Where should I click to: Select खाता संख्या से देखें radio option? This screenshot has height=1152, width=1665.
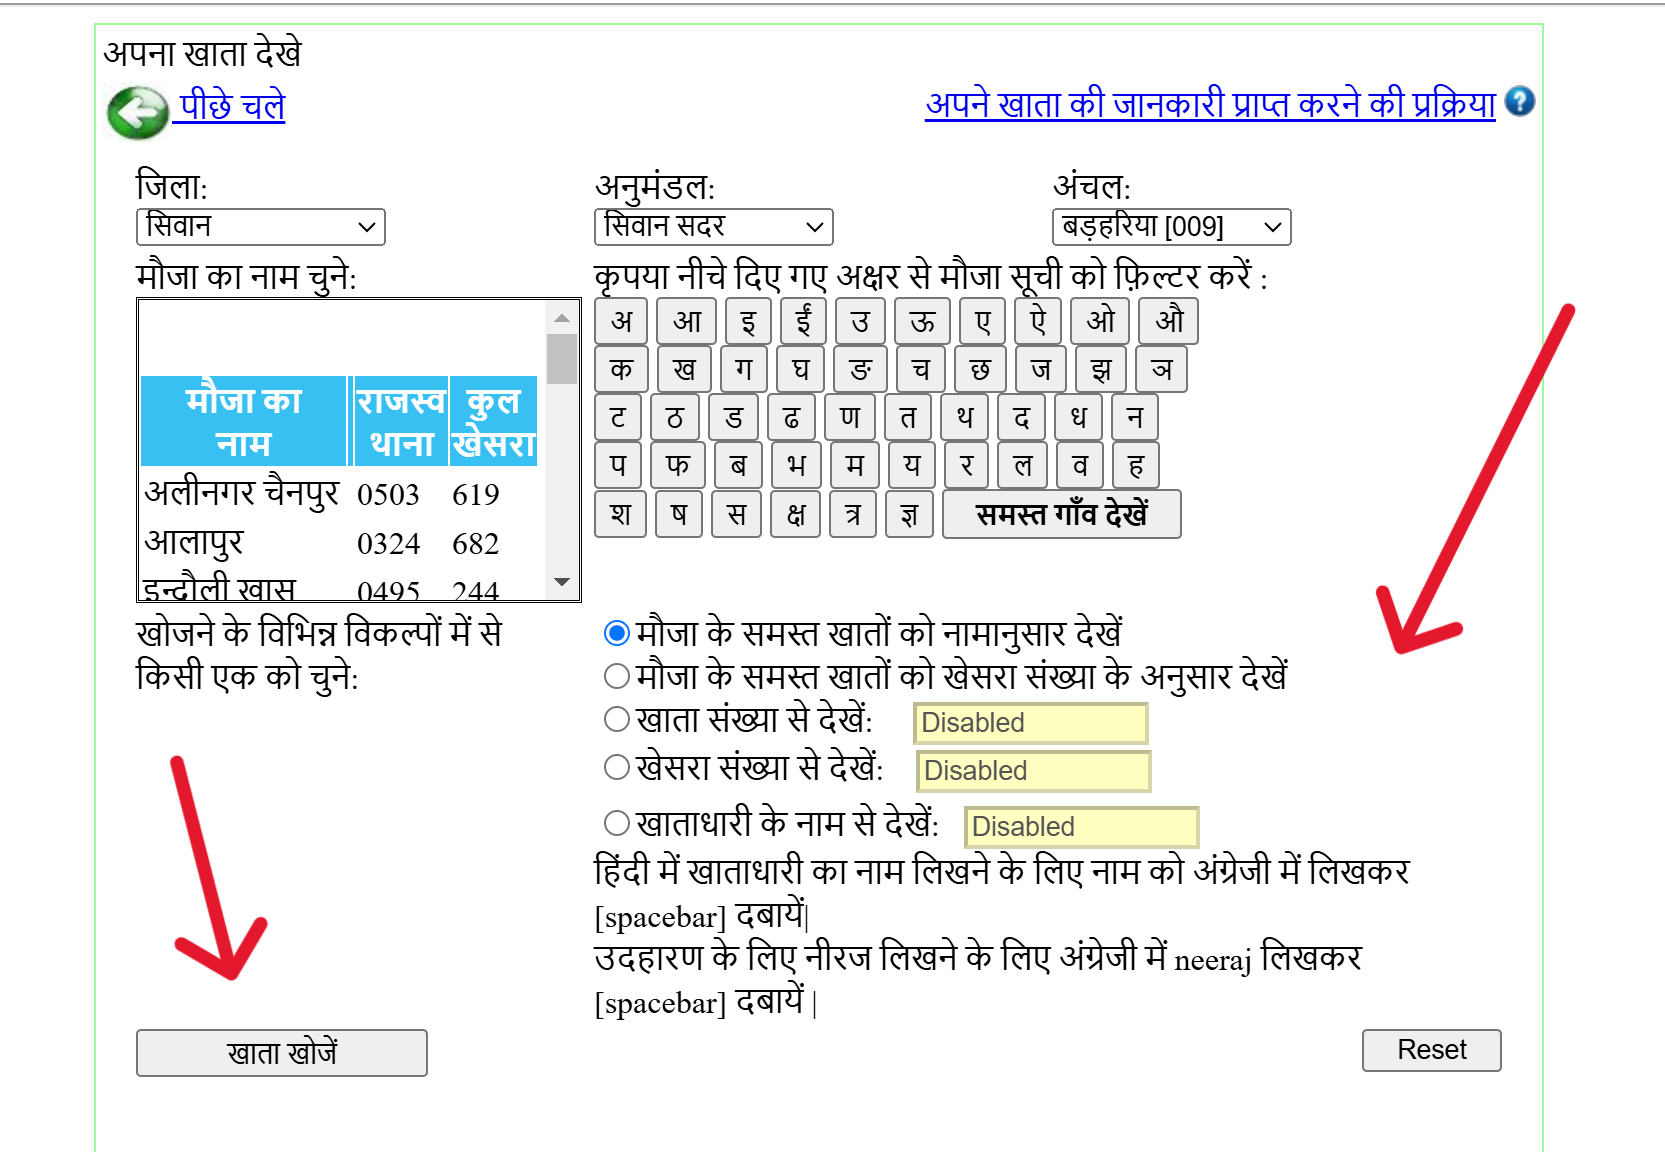point(617,719)
